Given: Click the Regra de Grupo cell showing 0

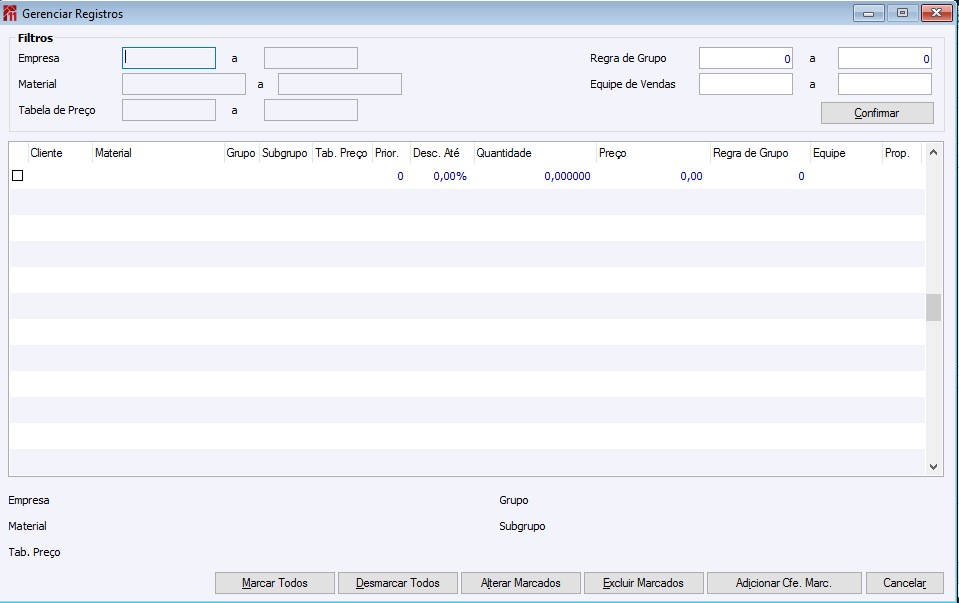Looking at the screenshot, I should click(x=760, y=176).
